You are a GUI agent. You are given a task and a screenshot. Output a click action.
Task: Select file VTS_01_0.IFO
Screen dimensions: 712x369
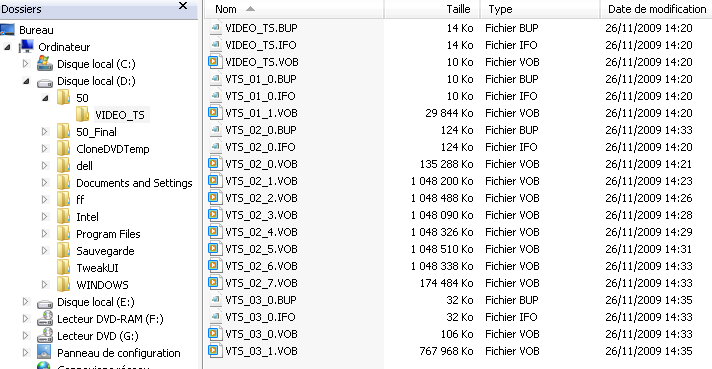click(260, 96)
